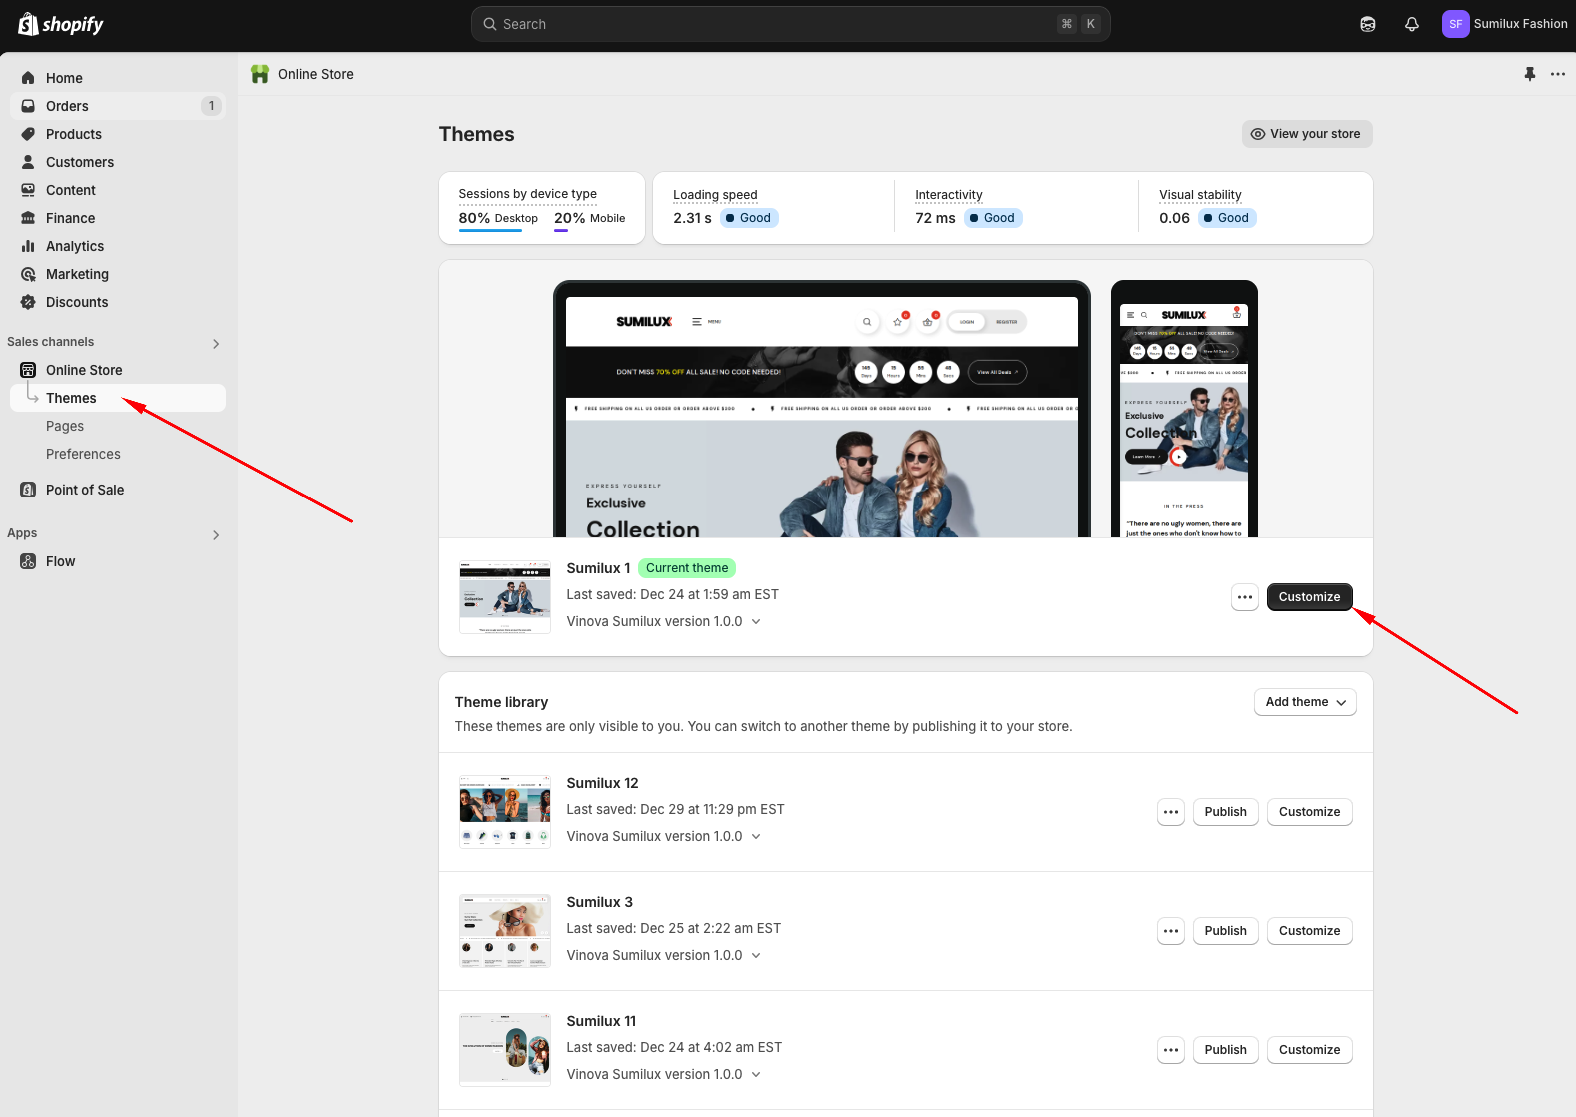The image size is (1576, 1117).
Task: Expand Sumilux 3 version details chevron
Action: [756, 955]
